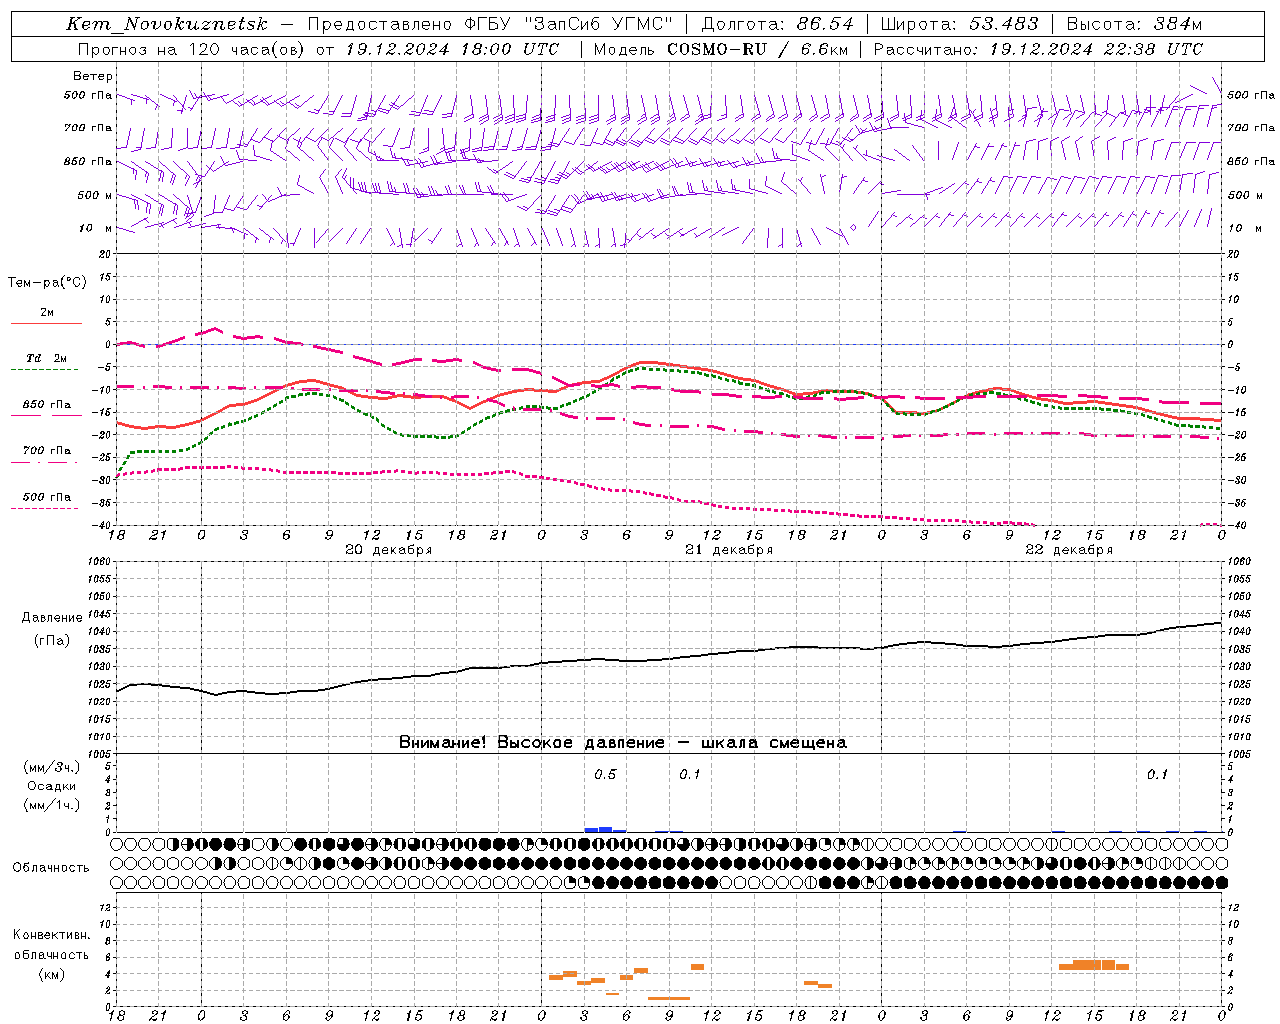
Task: Click the '20 декабря' date label
Action: point(388,550)
